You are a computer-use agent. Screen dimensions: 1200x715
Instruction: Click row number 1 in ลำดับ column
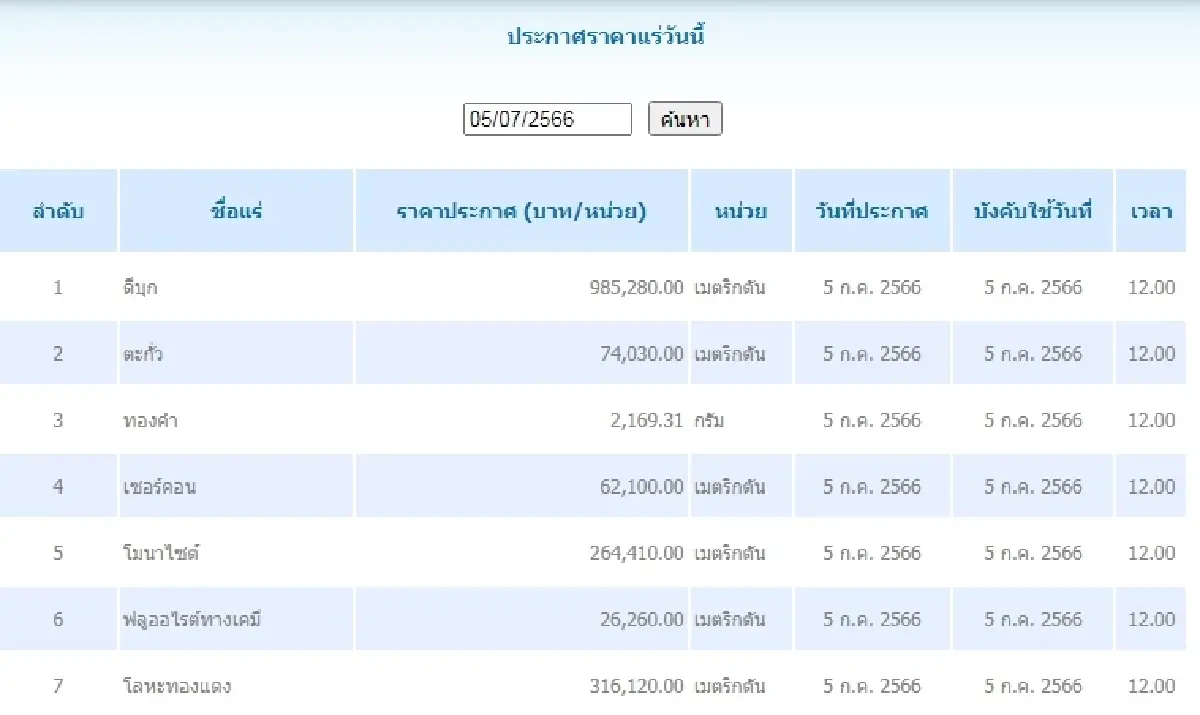pyautogui.click(x=58, y=288)
